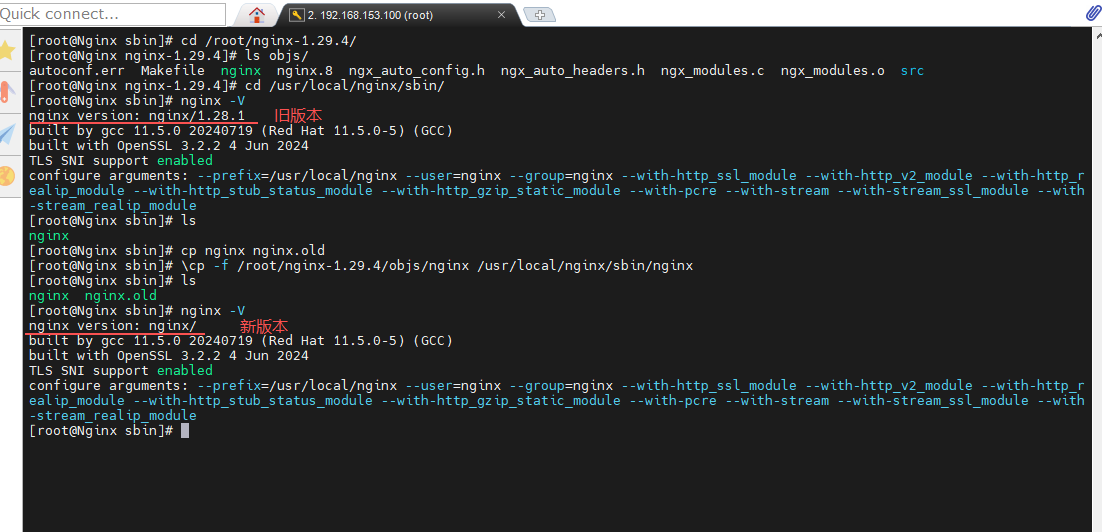The width and height of the screenshot is (1102, 532).
Task: Click ngx_auto_config.h in the listing
Action: point(417,70)
